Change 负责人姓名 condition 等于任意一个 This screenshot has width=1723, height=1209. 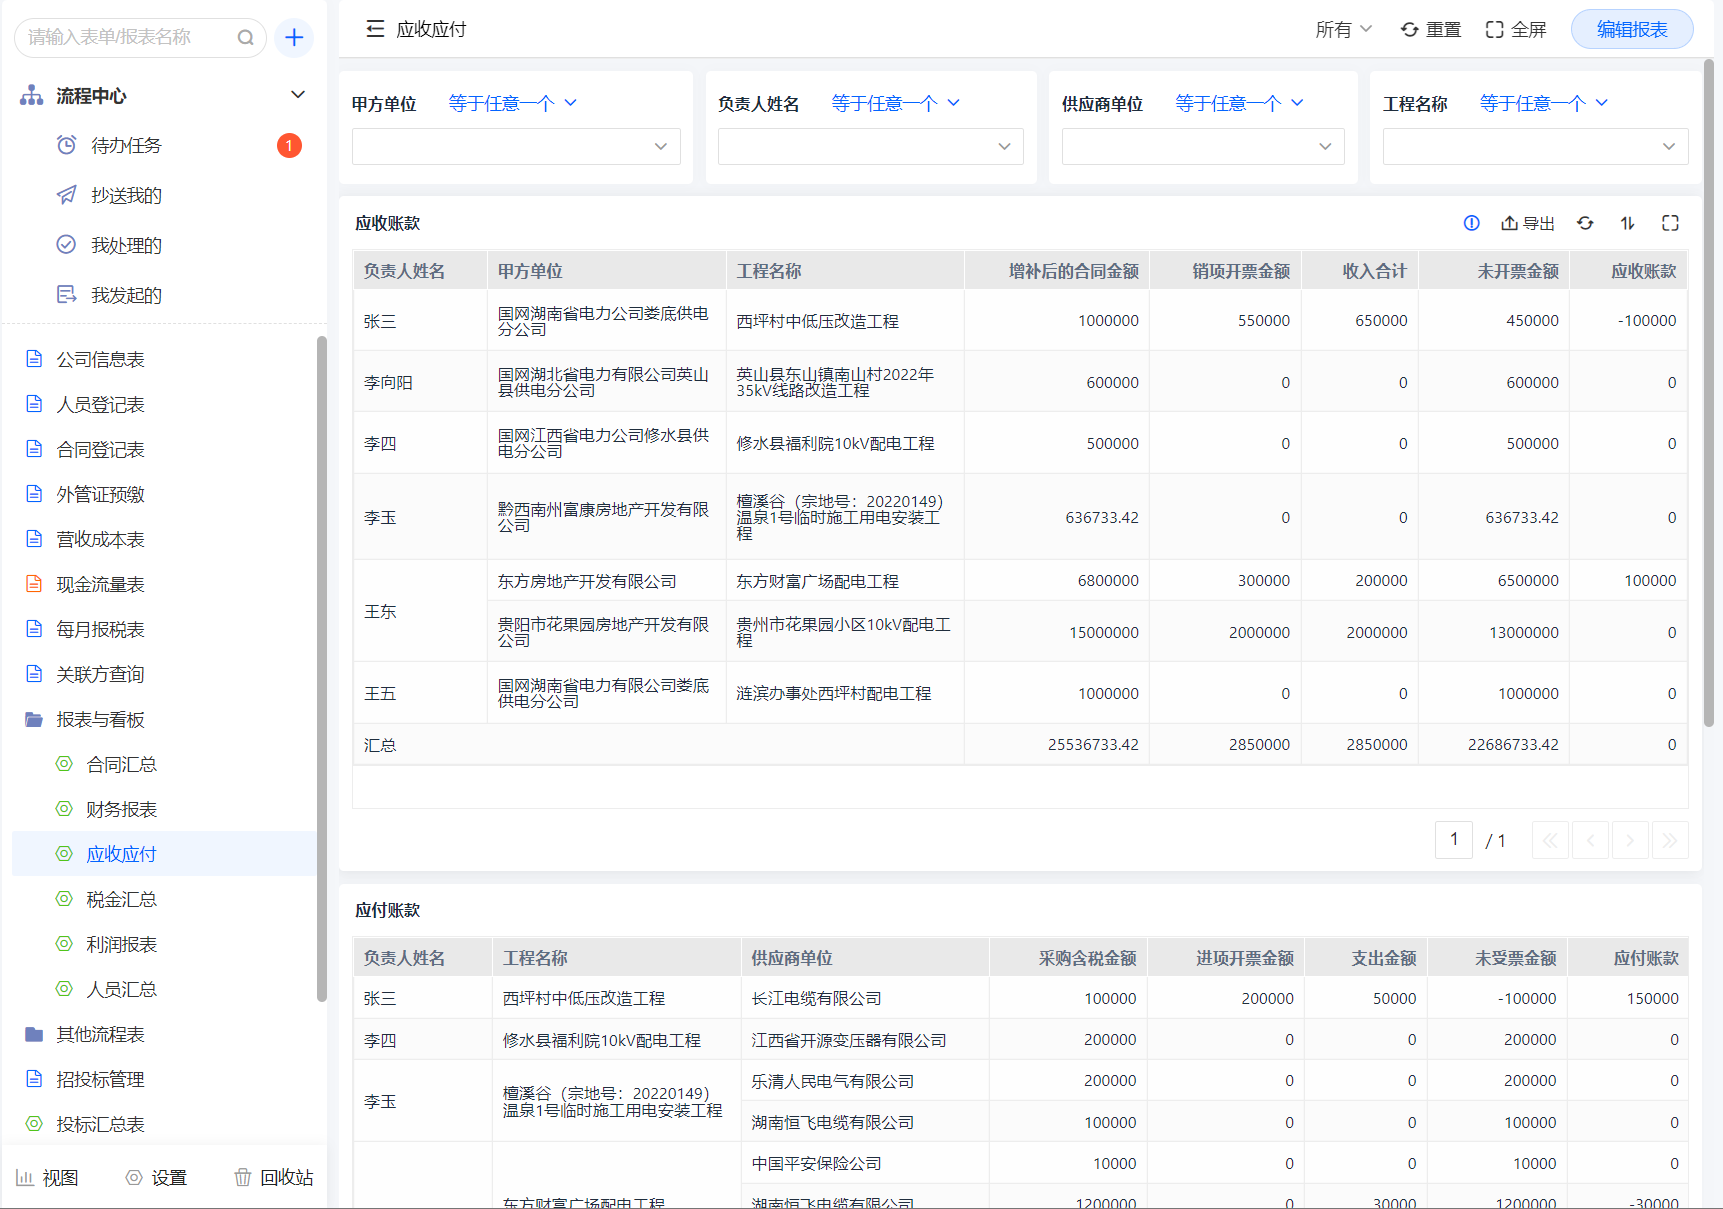[x=895, y=103]
